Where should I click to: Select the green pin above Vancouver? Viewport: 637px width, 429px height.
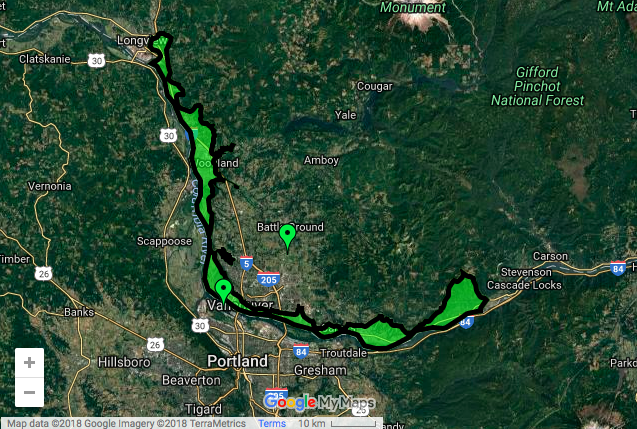(x=223, y=291)
